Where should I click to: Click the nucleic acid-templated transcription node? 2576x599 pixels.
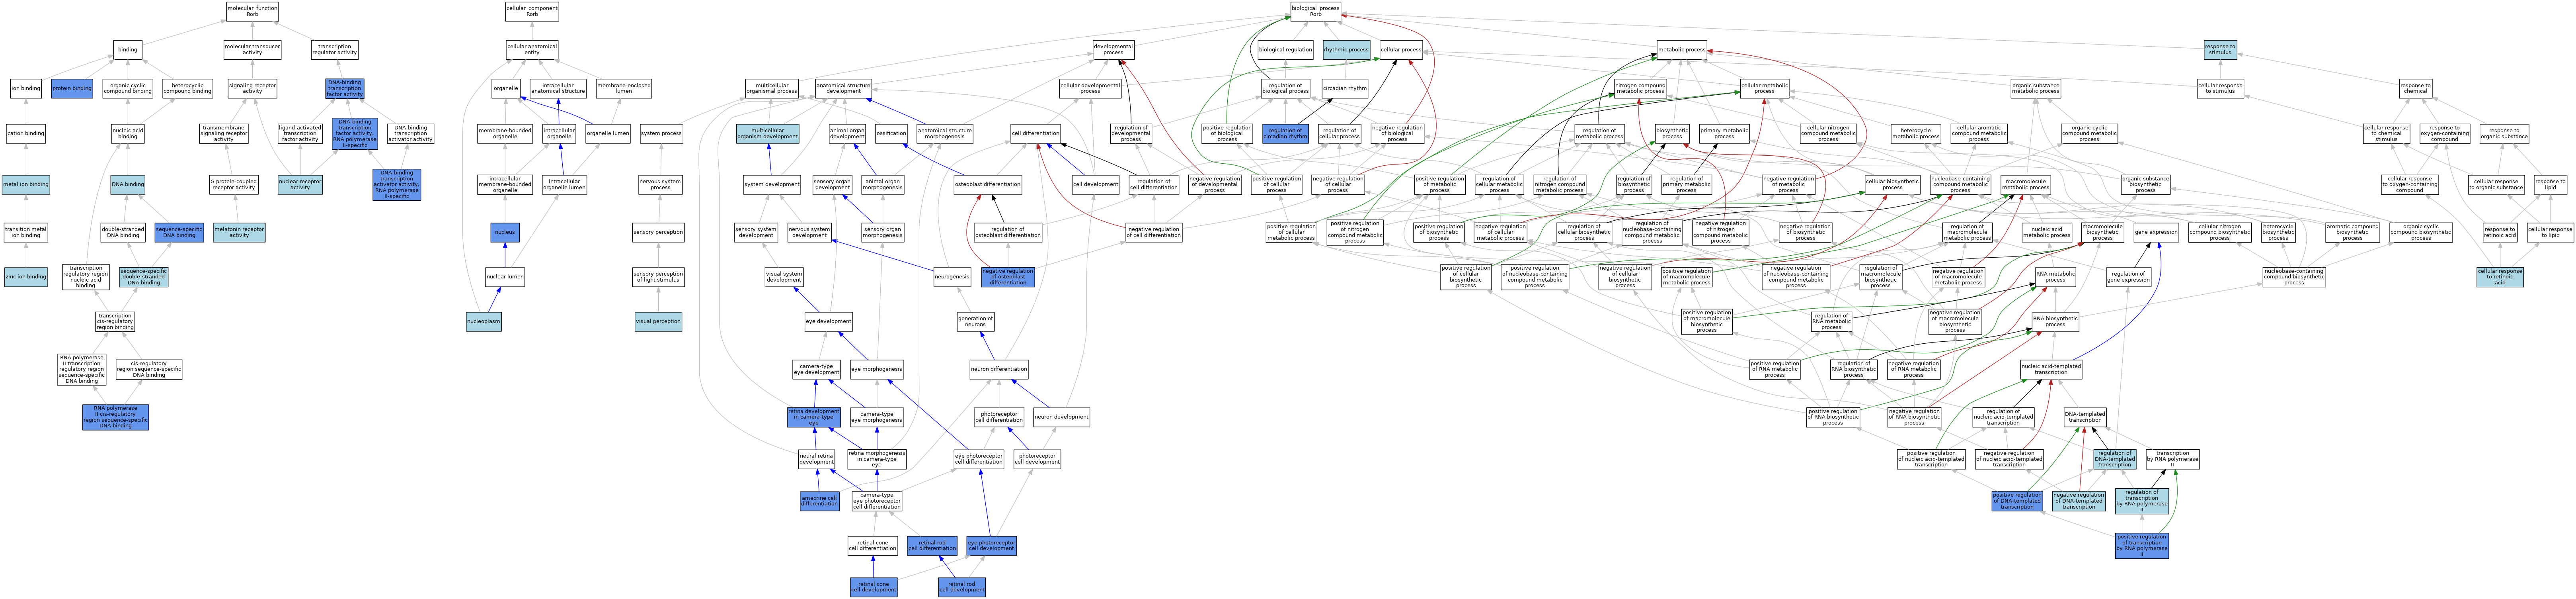[2051, 369]
